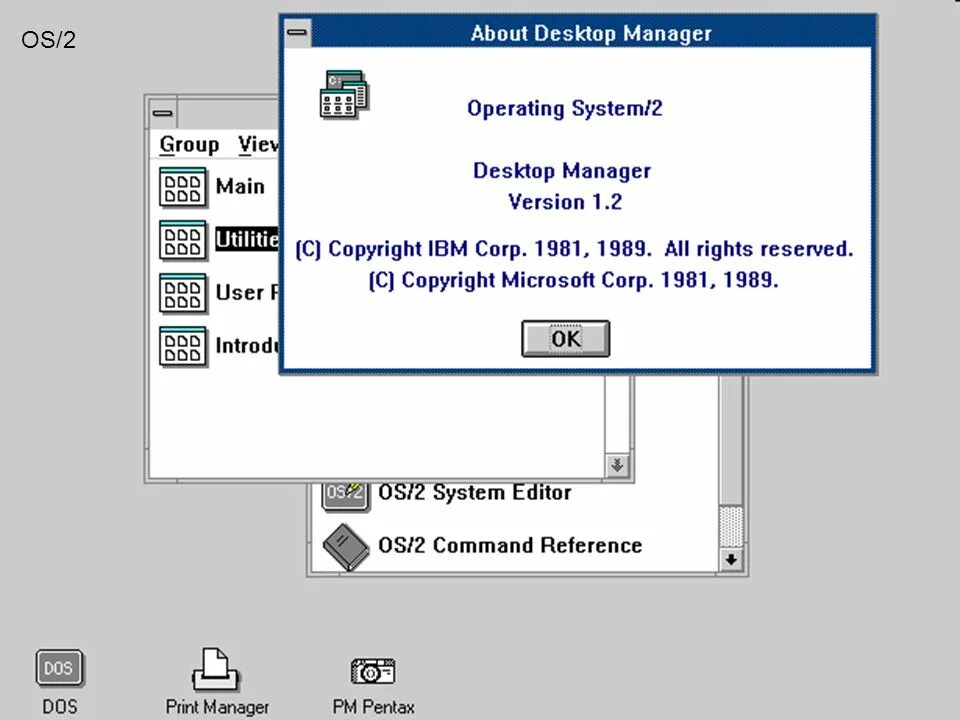960x720 pixels.
Task: Click the User group label text
Action: pyautogui.click(x=247, y=292)
